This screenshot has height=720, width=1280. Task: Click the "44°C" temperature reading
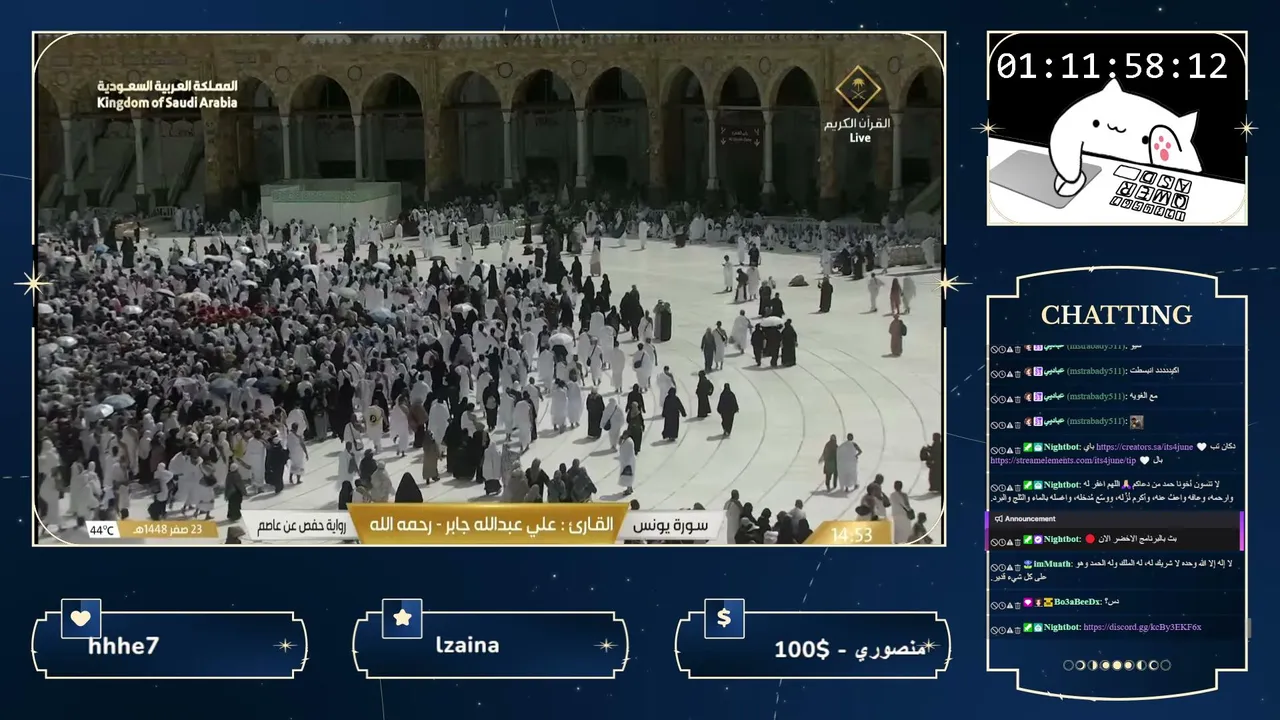(102, 530)
